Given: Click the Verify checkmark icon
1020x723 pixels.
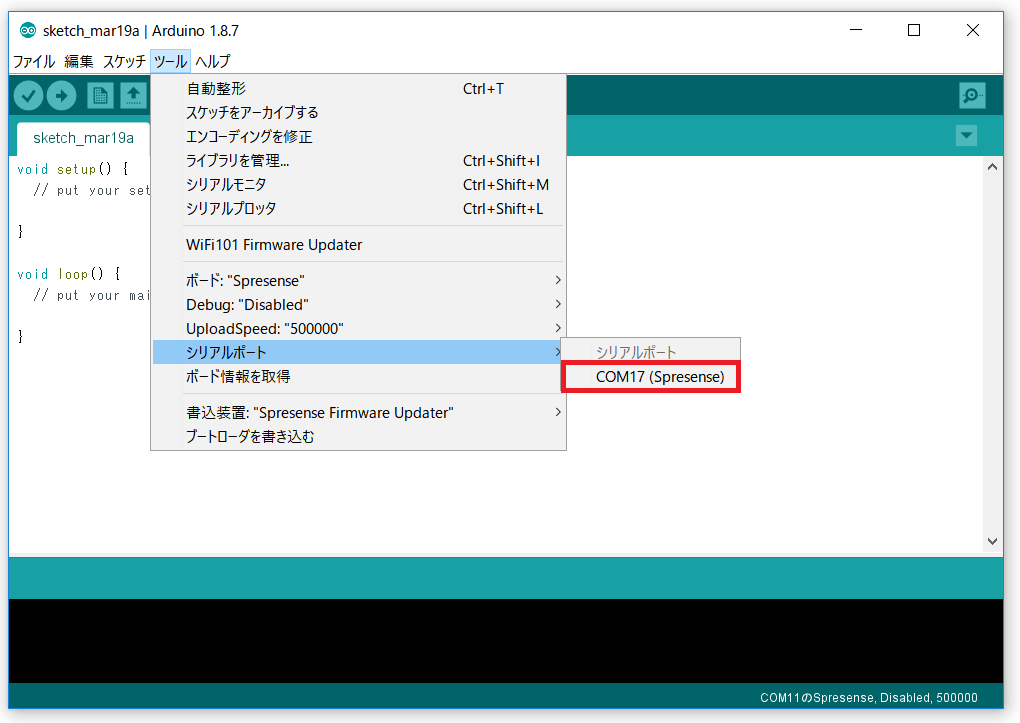Looking at the screenshot, I should 28,95.
